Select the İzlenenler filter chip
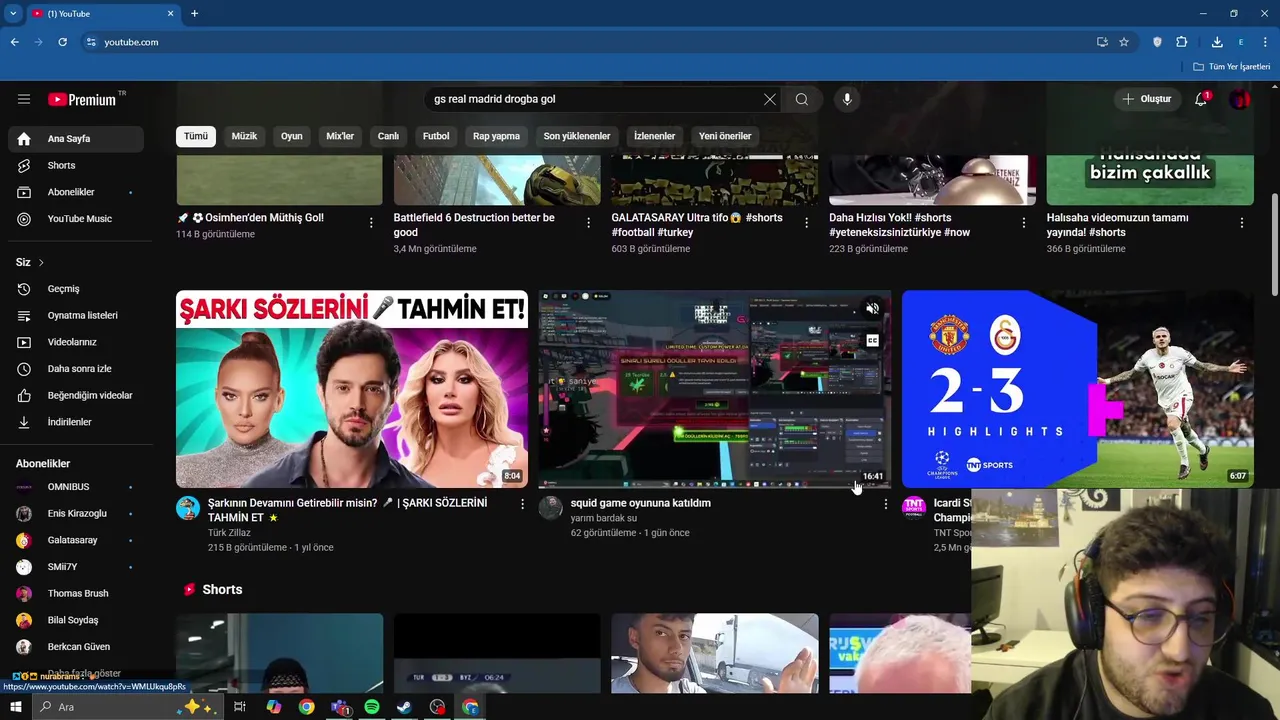This screenshot has height=720, width=1280. tap(655, 136)
